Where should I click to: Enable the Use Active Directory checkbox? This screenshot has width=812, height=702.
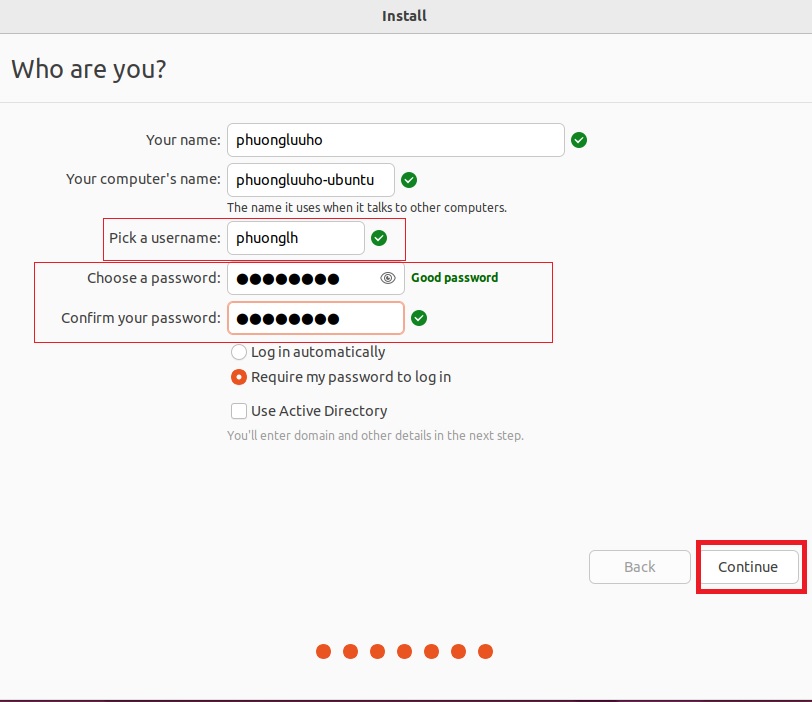tap(239, 411)
